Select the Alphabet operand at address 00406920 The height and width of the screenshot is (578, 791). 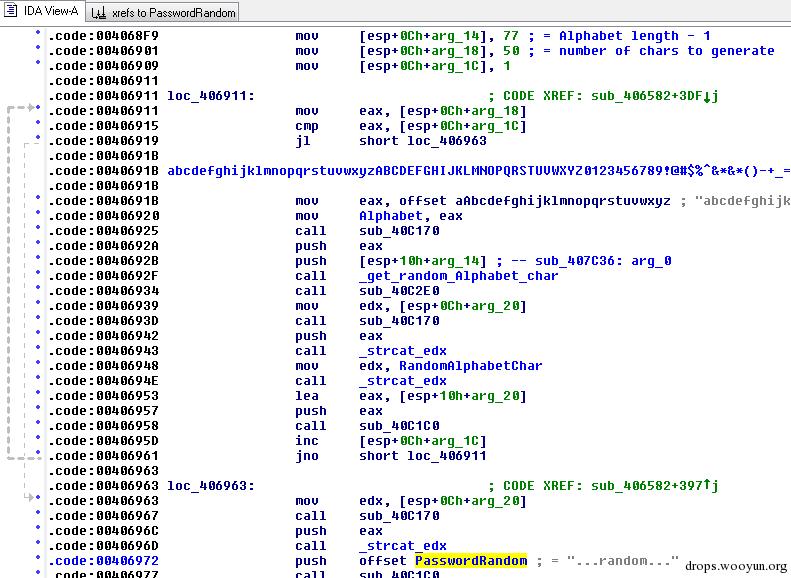coord(391,216)
